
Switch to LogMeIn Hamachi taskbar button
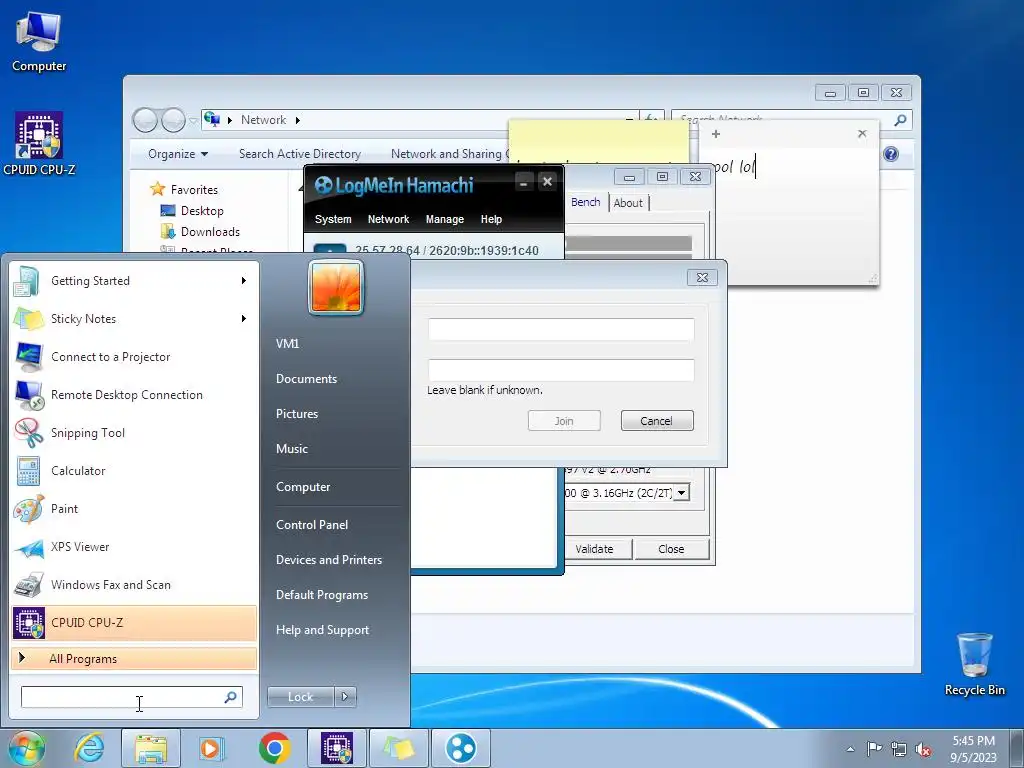click(460, 748)
